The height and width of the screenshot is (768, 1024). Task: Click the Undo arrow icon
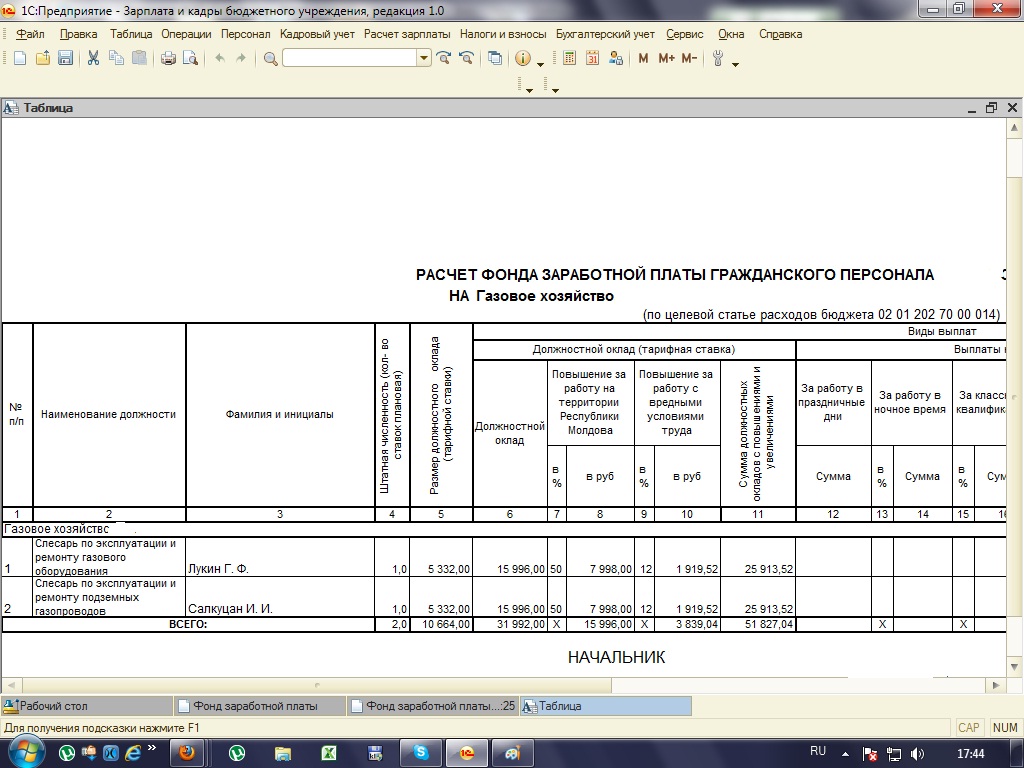pos(220,58)
